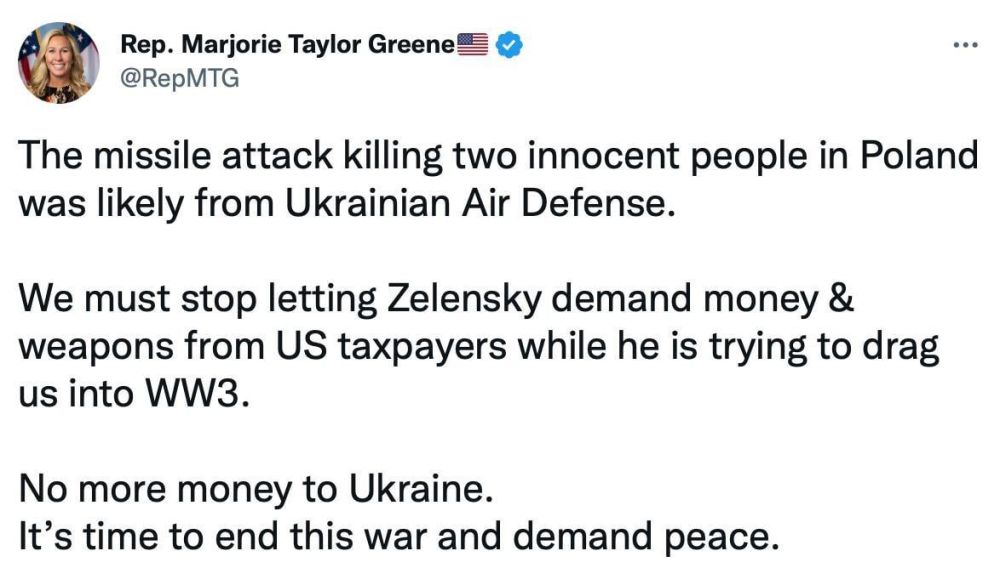Open the three-dot more options menu

point(966,45)
